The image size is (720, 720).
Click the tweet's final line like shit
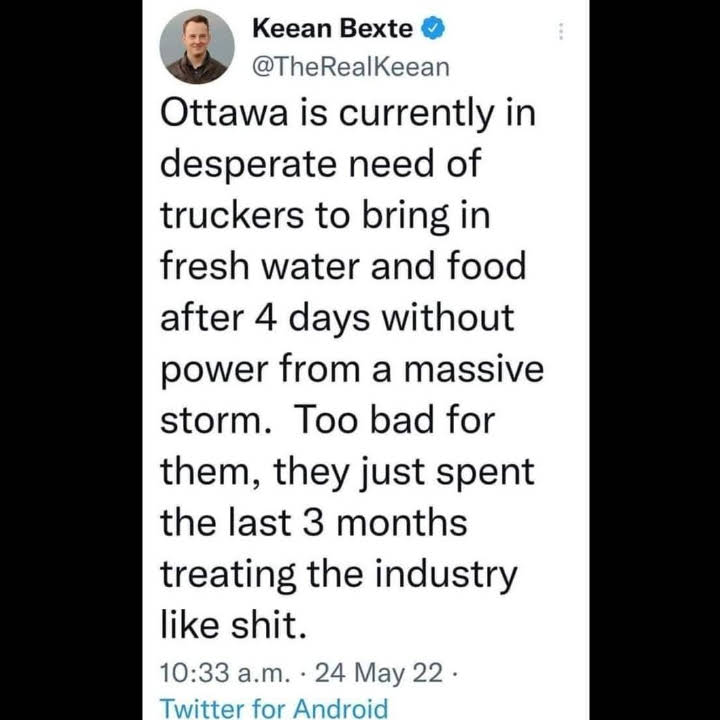(x=230, y=625)
